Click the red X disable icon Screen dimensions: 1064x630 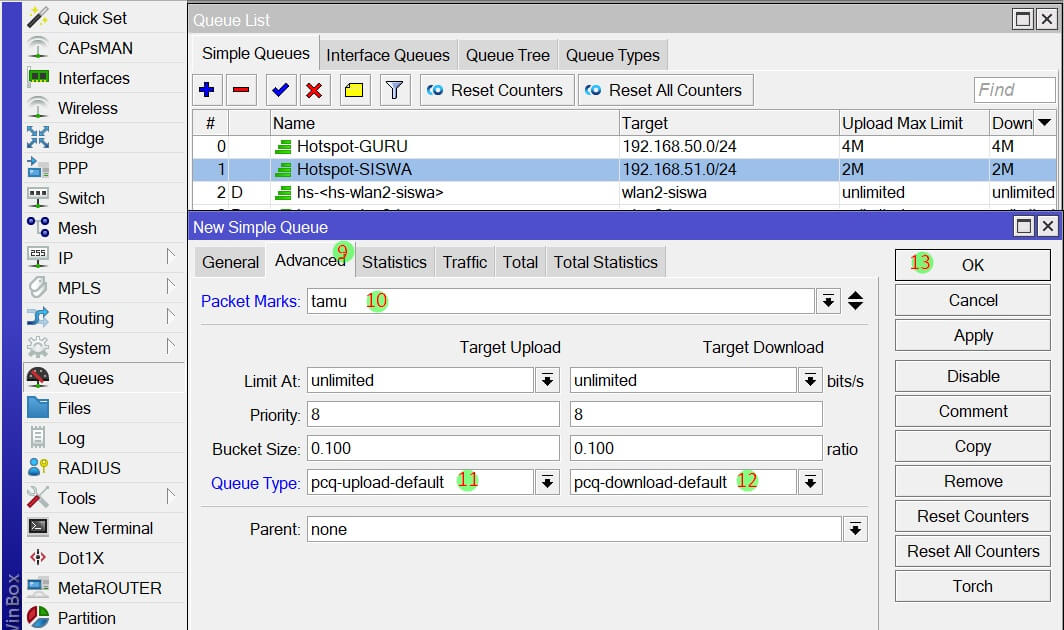[x=314, y=90]
